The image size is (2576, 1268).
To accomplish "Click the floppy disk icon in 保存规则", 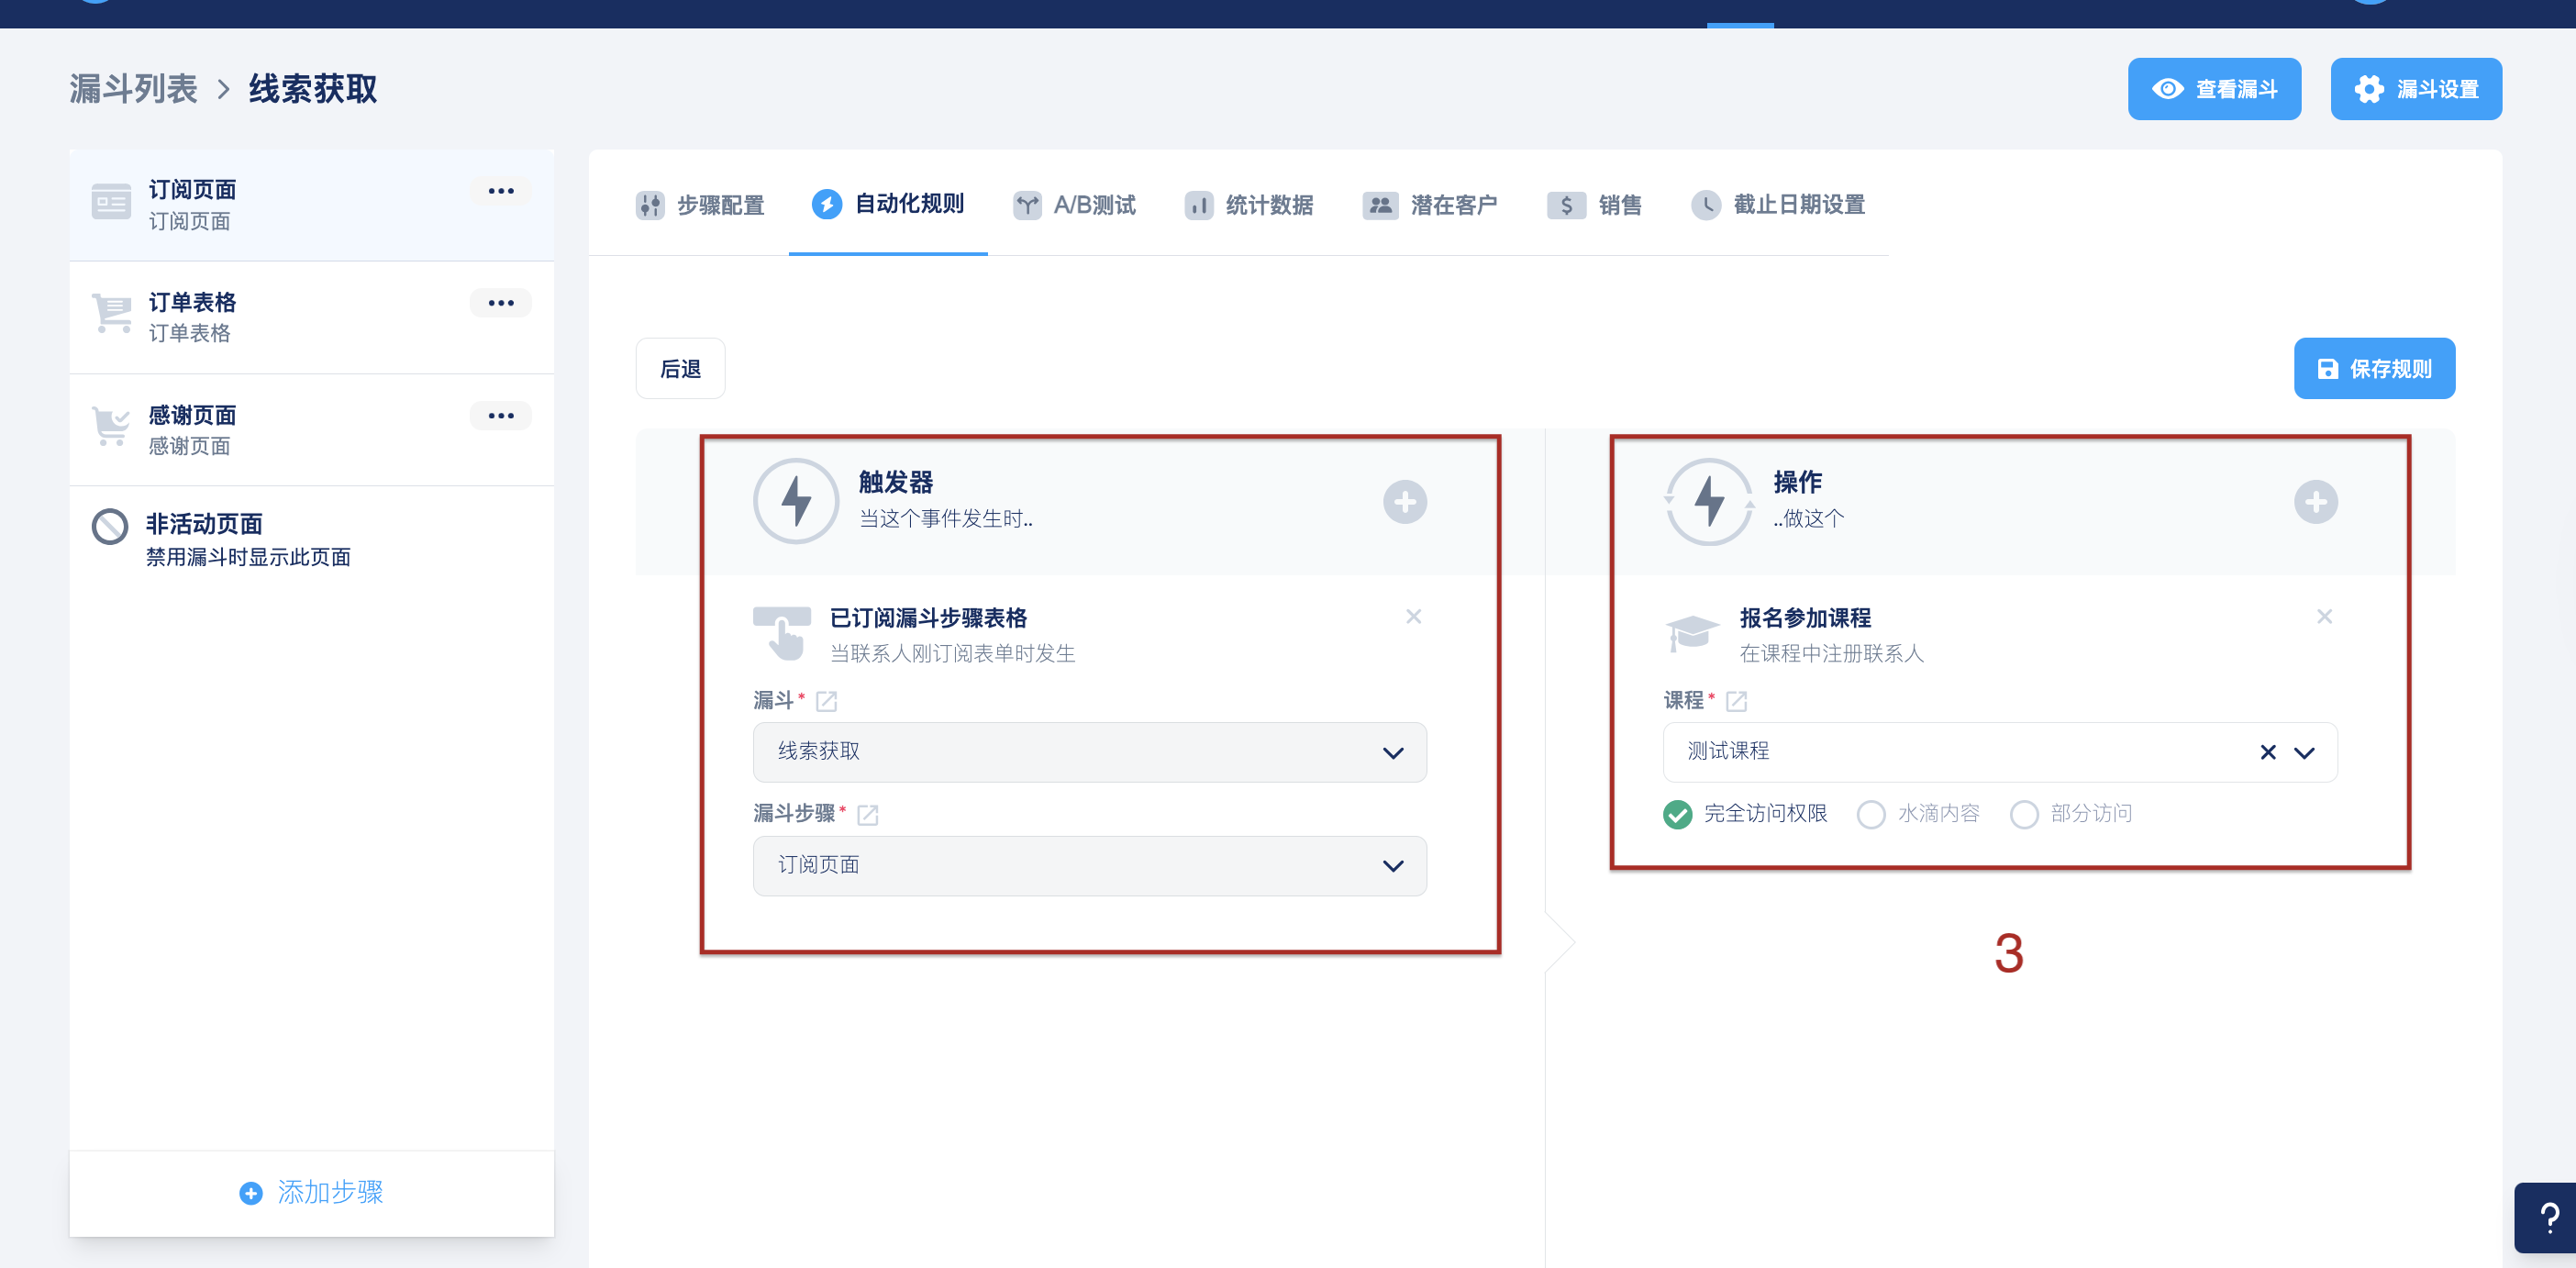I will click(2328, 369).
